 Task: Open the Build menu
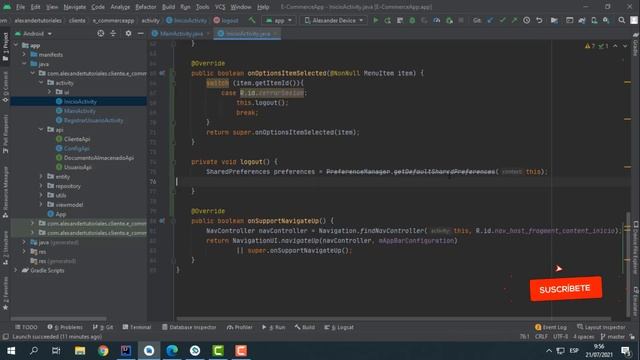pos(168,7)
